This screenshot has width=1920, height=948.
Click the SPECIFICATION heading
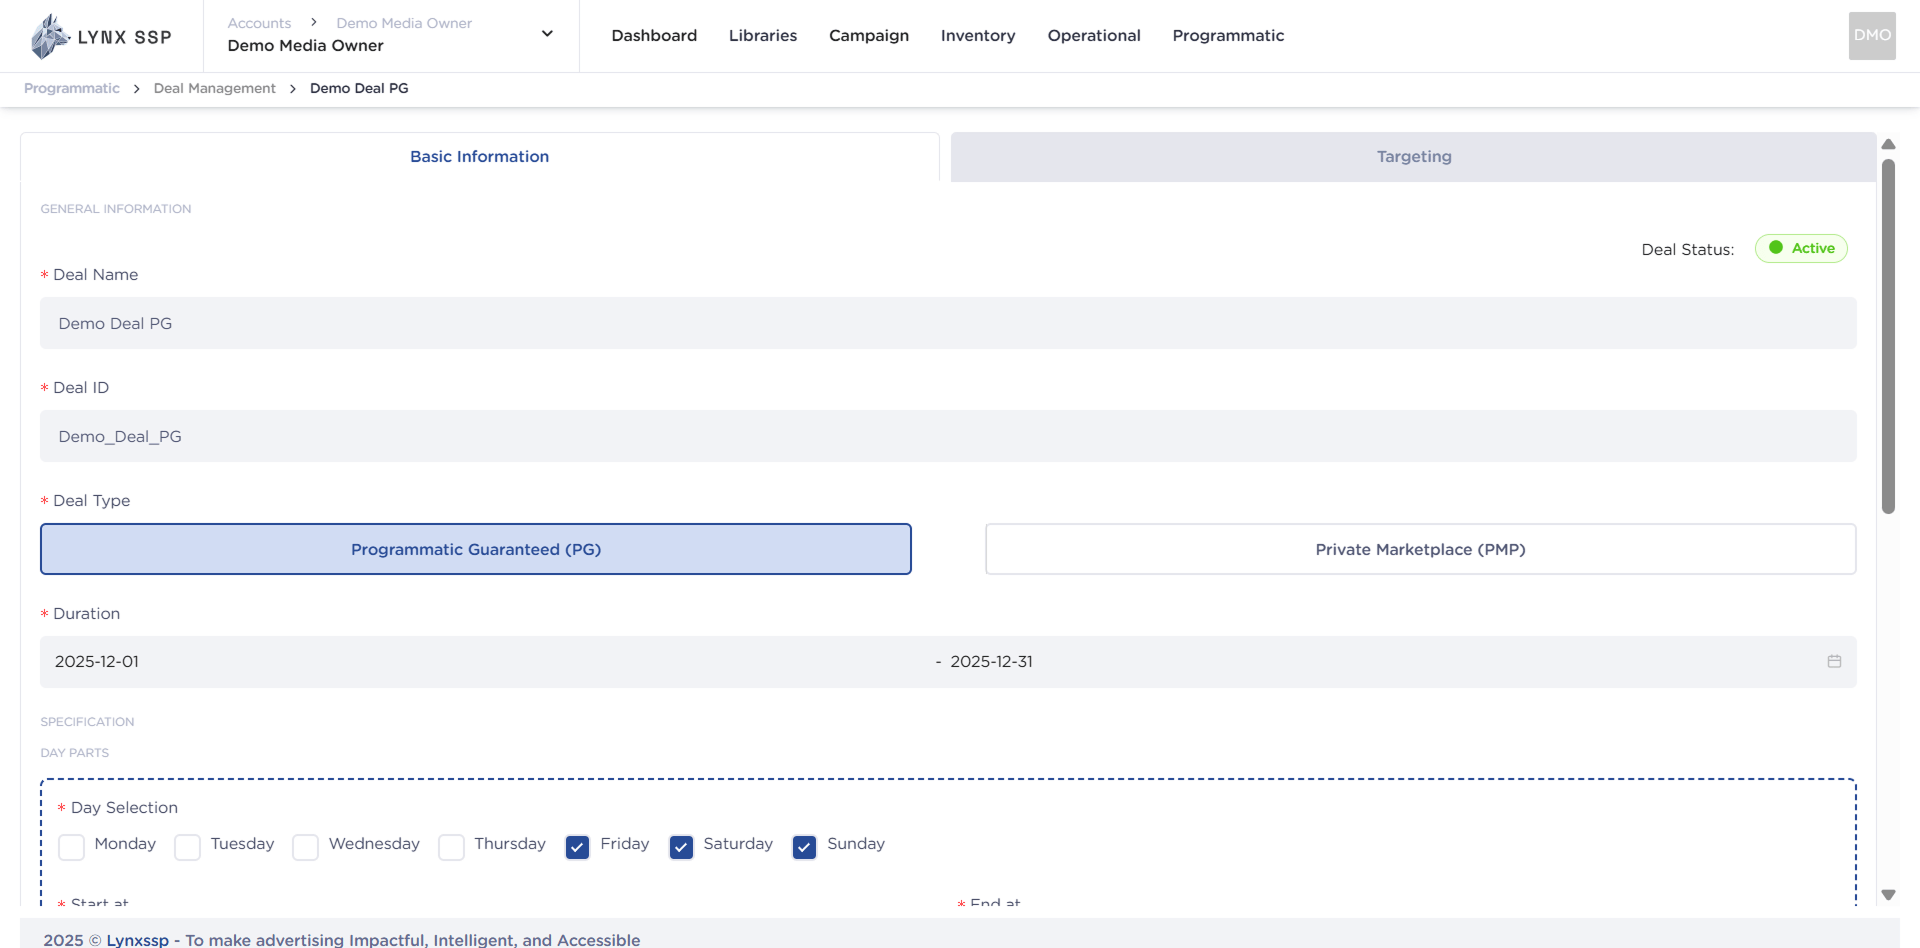(x=87, y=722)
